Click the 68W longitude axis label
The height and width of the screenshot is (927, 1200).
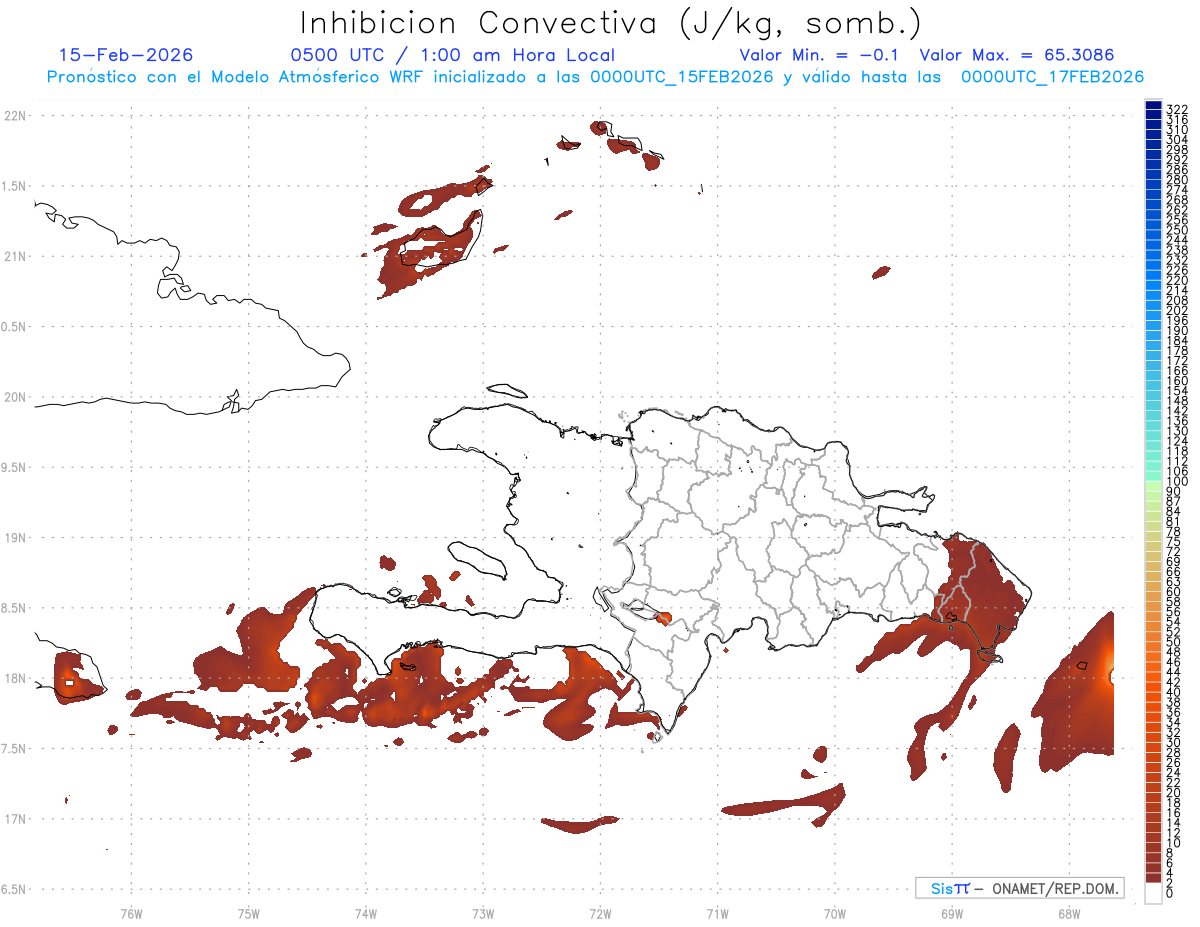click(1068, 914)
